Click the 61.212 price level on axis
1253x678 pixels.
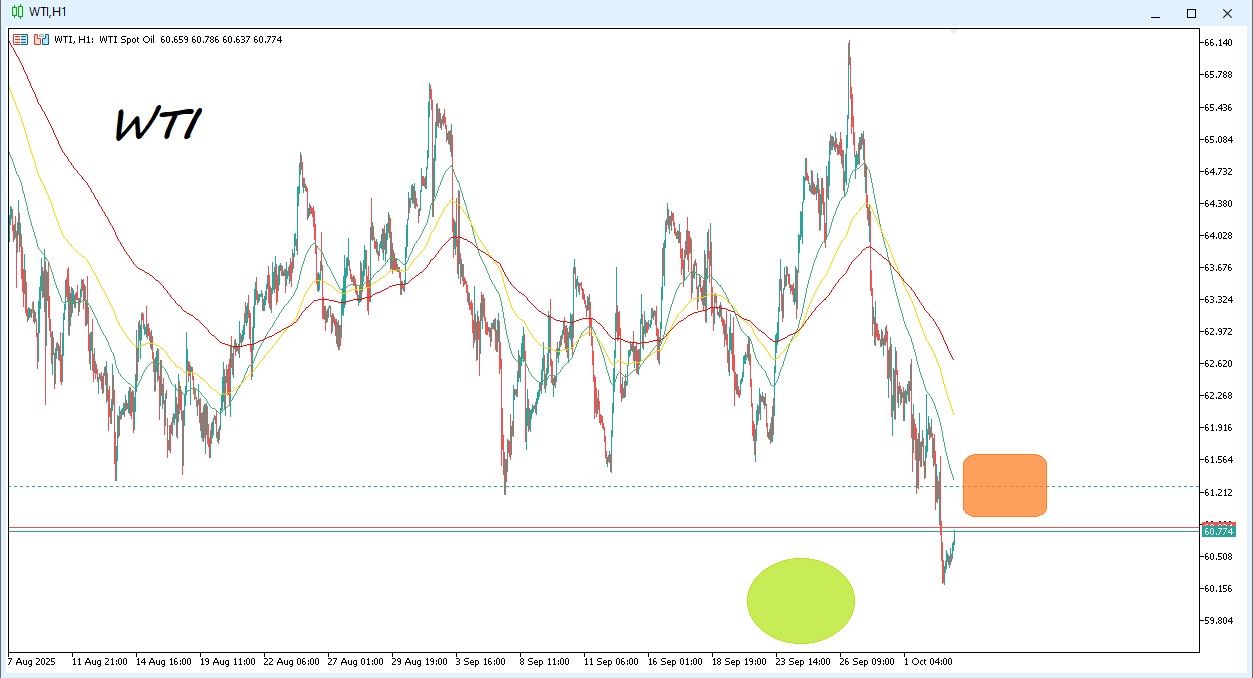point(1218,492)
